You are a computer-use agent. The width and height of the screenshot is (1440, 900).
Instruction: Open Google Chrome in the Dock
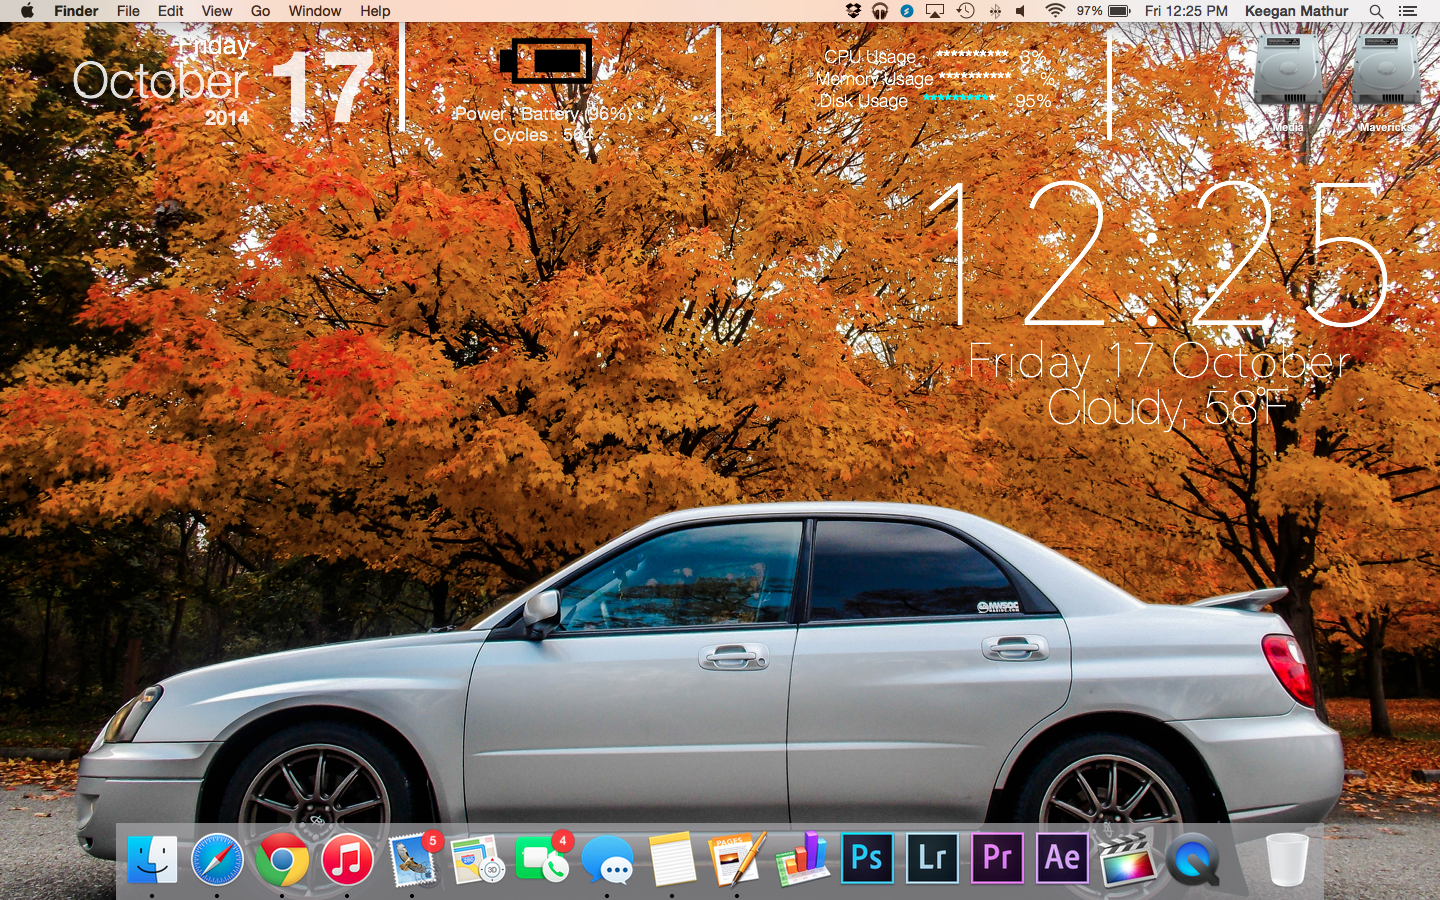pyautogui.click(x=282, y=860)
